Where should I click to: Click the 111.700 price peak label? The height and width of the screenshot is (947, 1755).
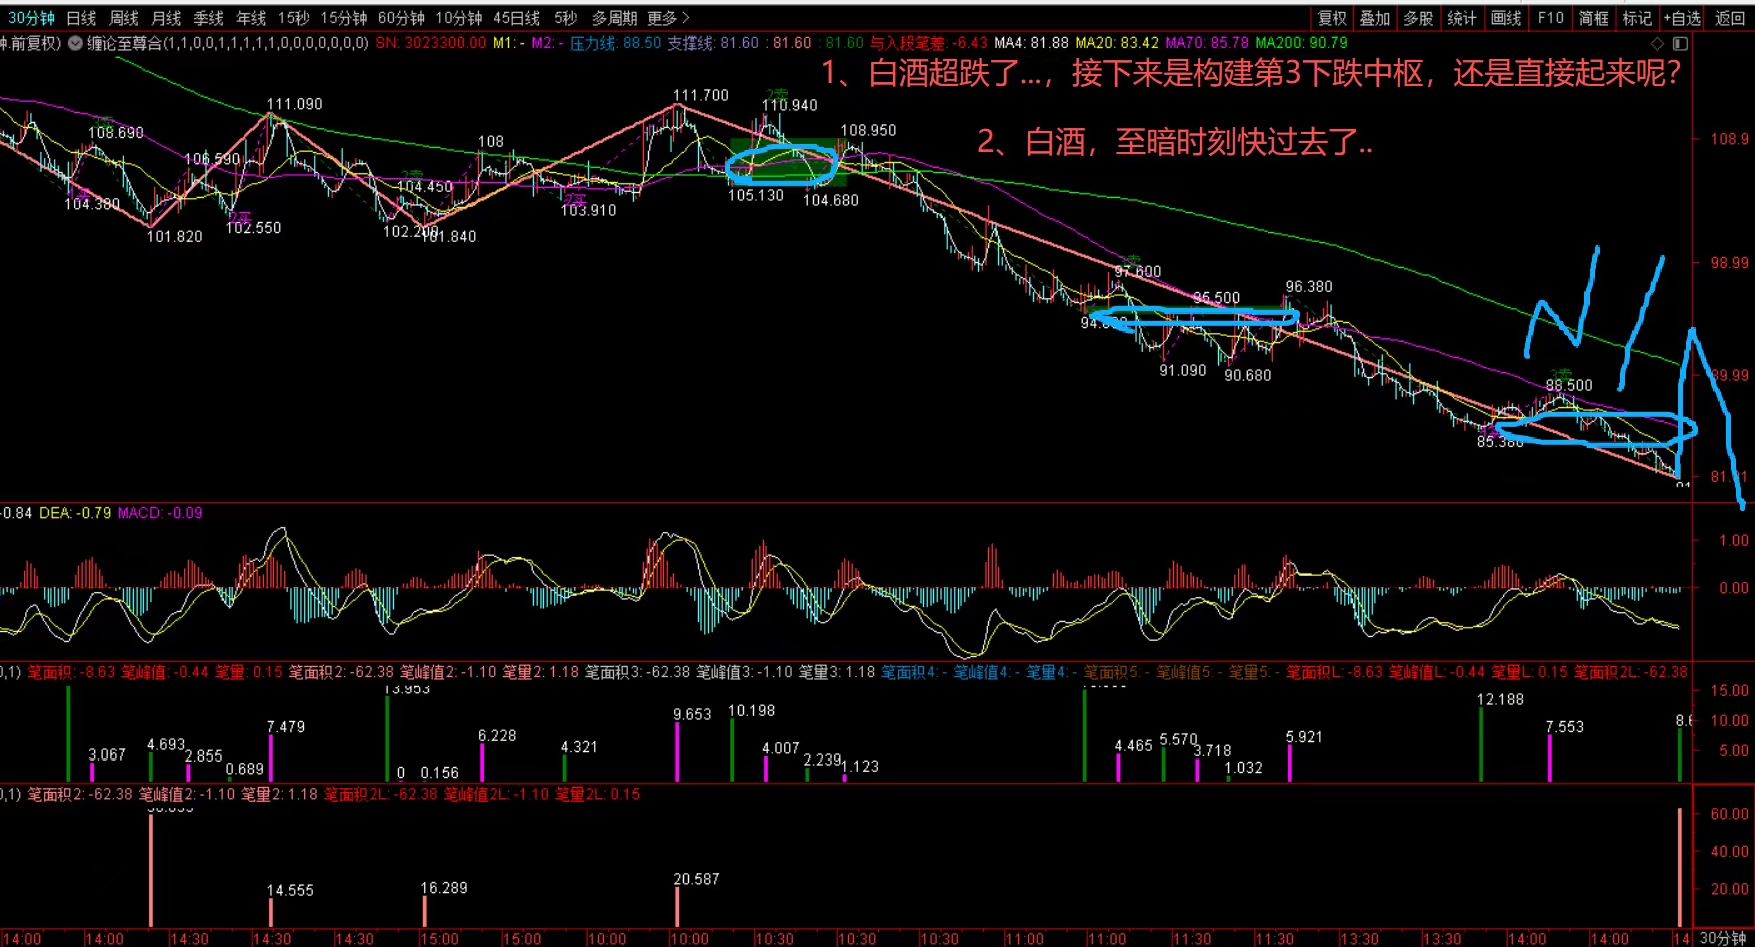coord(701,95)
